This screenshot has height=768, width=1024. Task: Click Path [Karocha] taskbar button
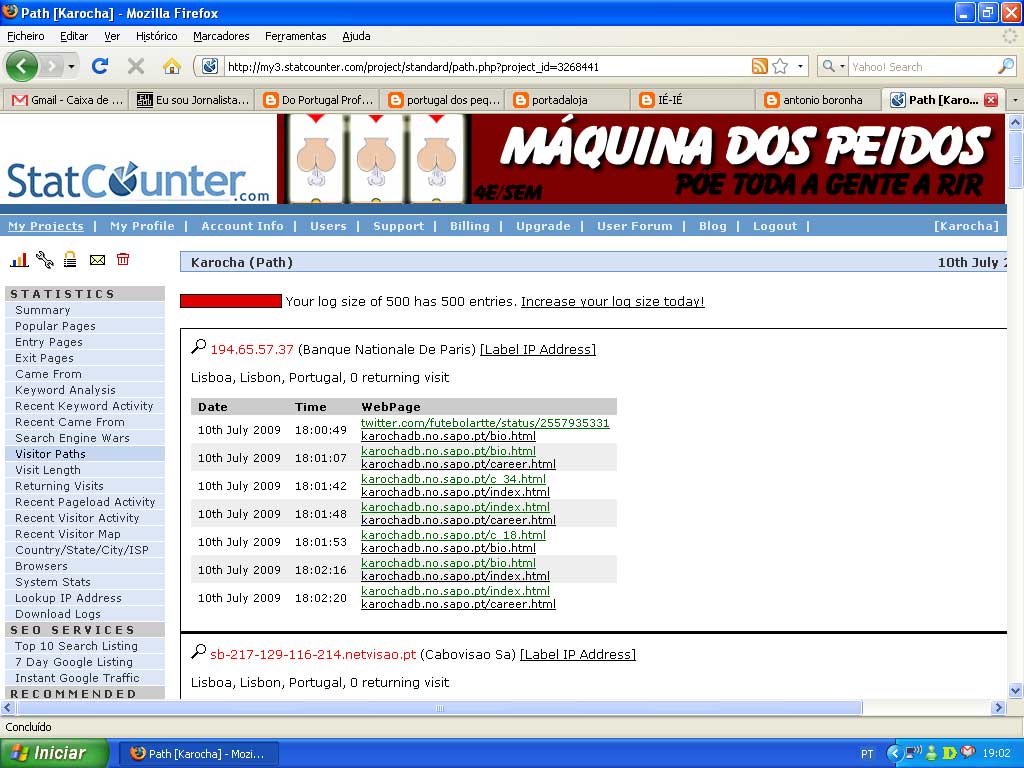click(199, 754)
